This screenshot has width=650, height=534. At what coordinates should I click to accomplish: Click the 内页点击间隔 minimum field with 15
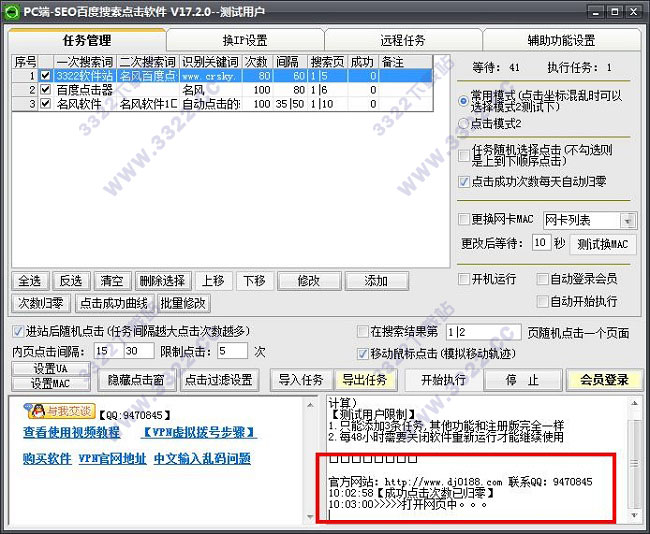tap(109, 351)
